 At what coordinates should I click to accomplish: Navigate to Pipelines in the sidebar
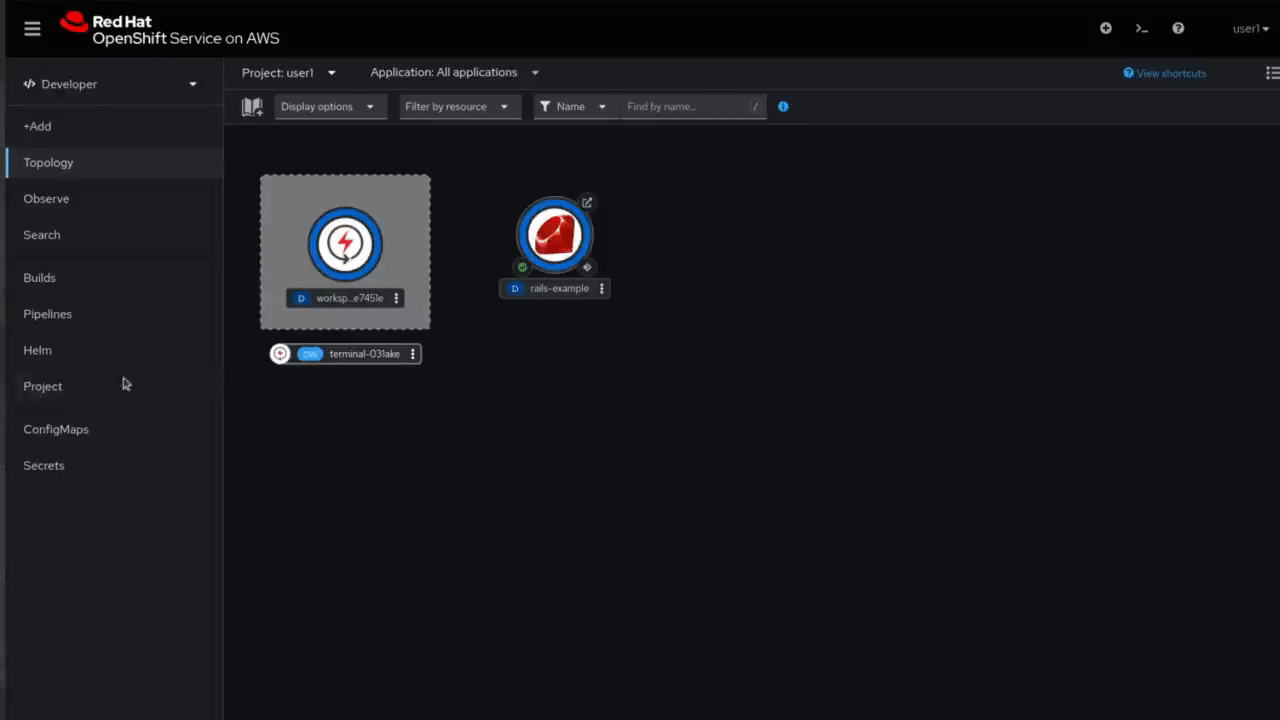coord(47,313)
